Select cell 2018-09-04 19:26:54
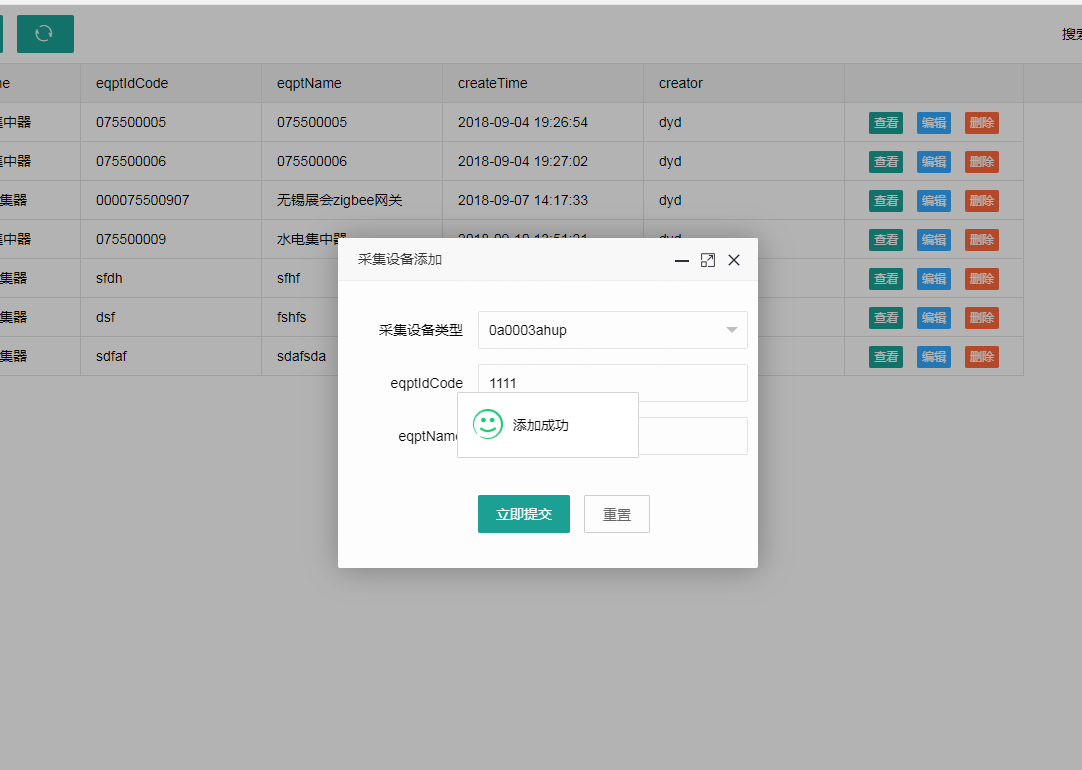The width and height of the screenshot is (1082, 770). [x=543, y=122]
